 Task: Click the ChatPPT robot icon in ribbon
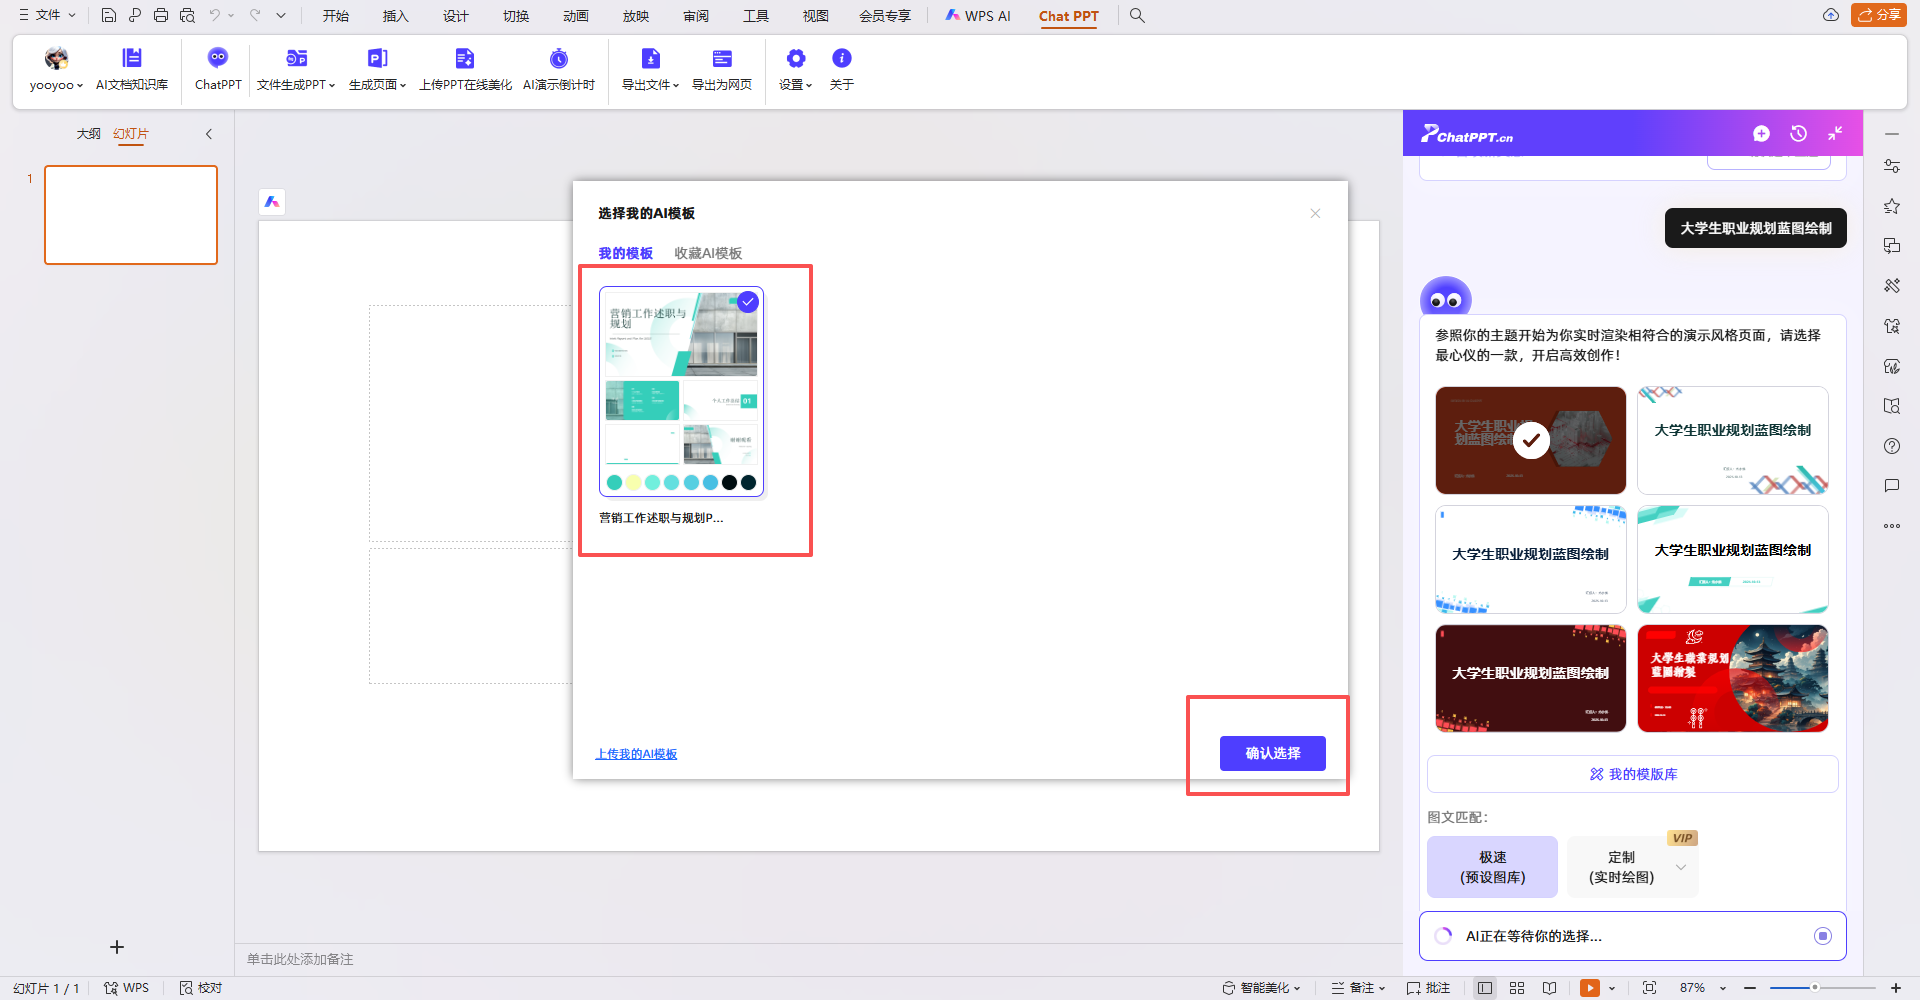(x=218, y=59)
